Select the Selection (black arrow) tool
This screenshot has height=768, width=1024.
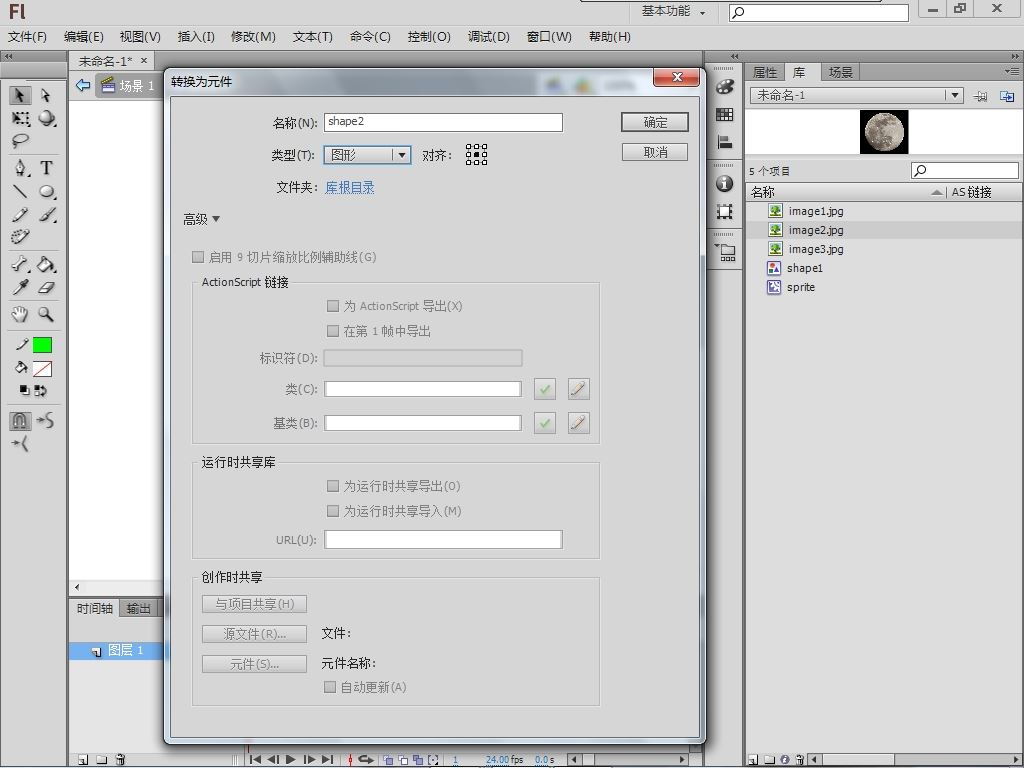click(x=20, y=95)
